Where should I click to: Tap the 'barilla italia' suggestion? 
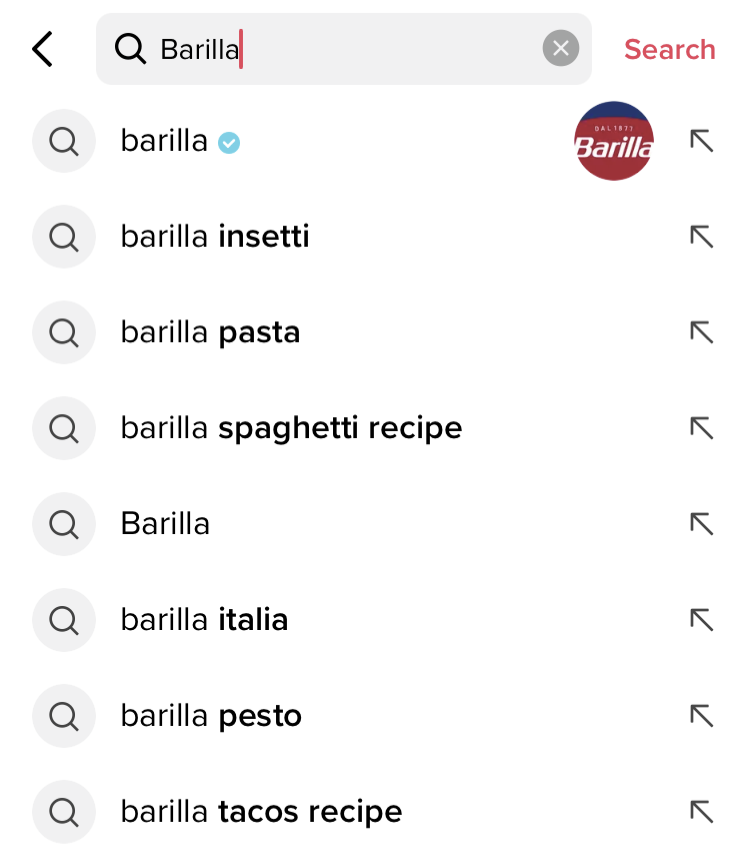204,621
